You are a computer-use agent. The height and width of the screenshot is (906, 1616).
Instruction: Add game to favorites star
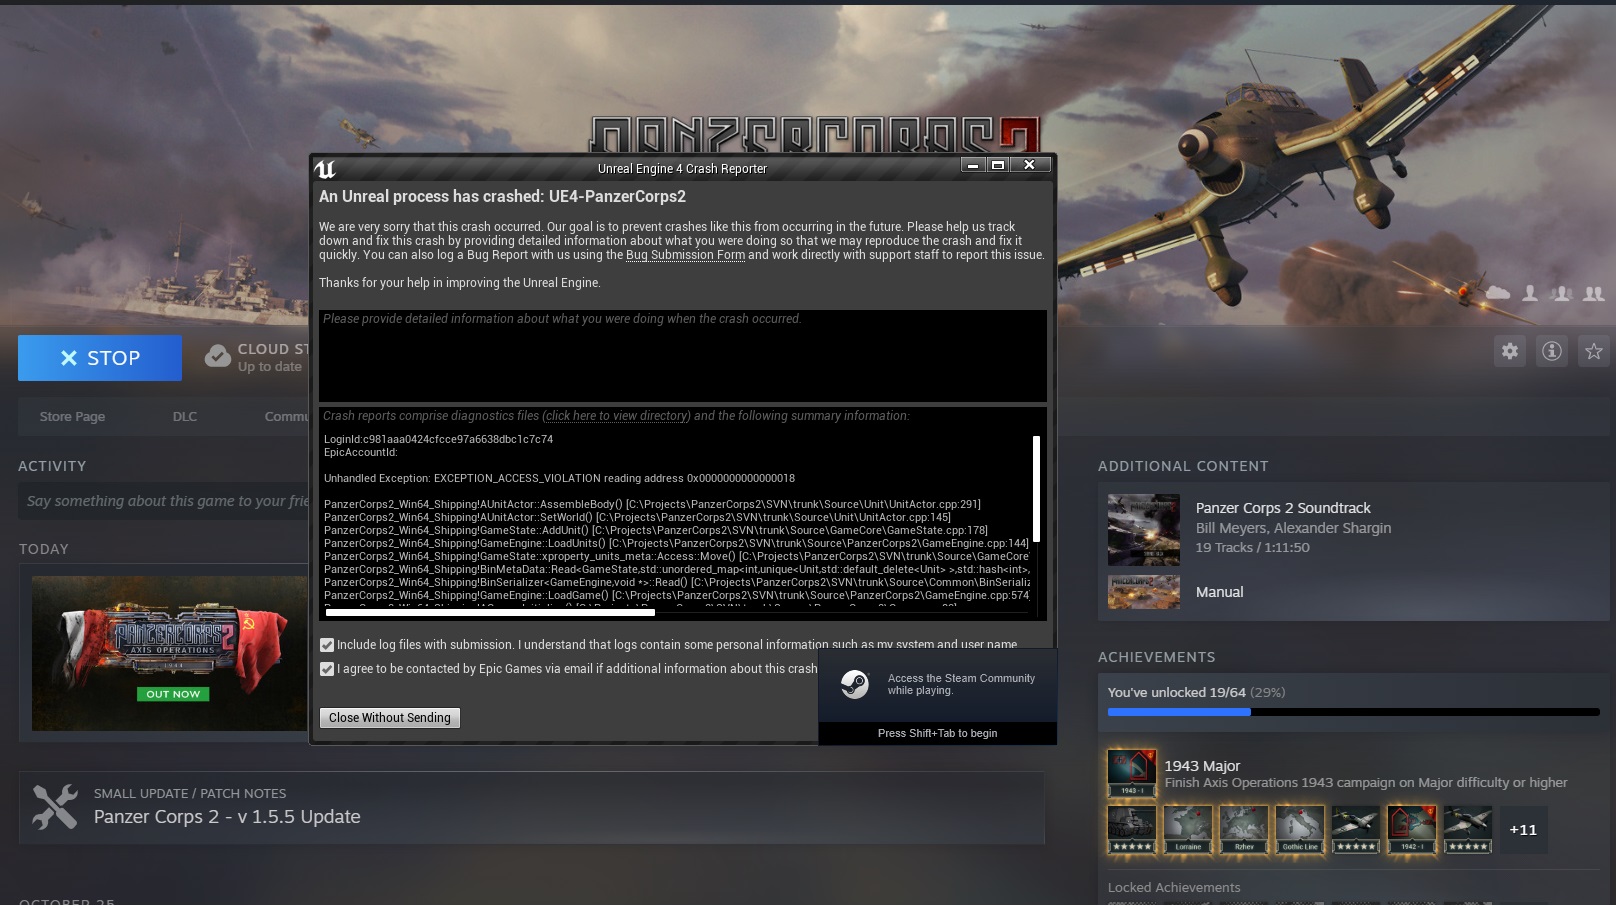point(1594,351)
